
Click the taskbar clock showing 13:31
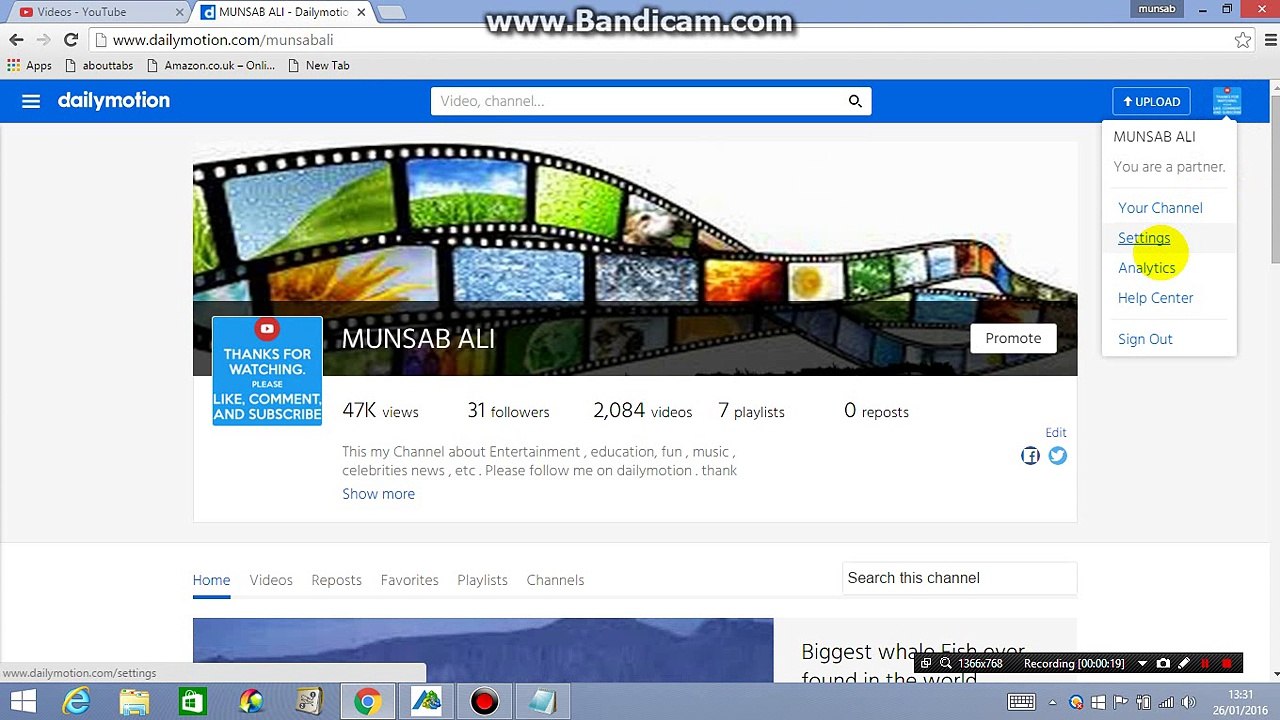pyautogui.click(x=1240, y=702)
